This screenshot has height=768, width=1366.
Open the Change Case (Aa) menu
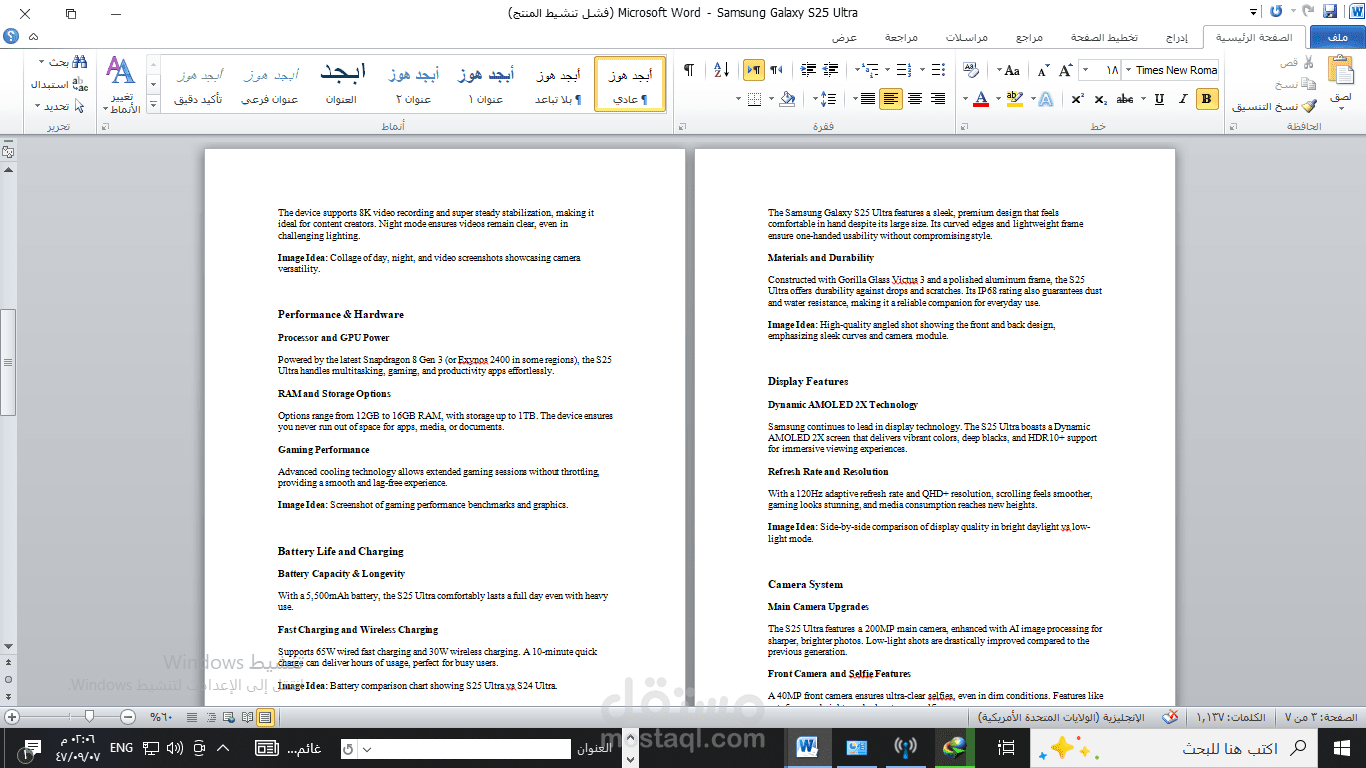(x=1009, y=70)
